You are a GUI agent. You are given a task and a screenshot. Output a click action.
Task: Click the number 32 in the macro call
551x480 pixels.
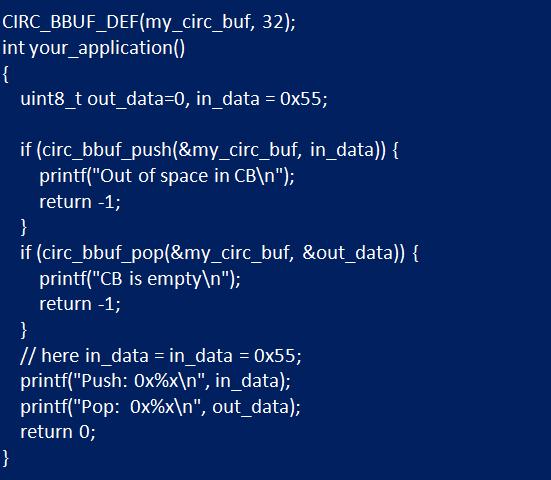pos(273,21)
